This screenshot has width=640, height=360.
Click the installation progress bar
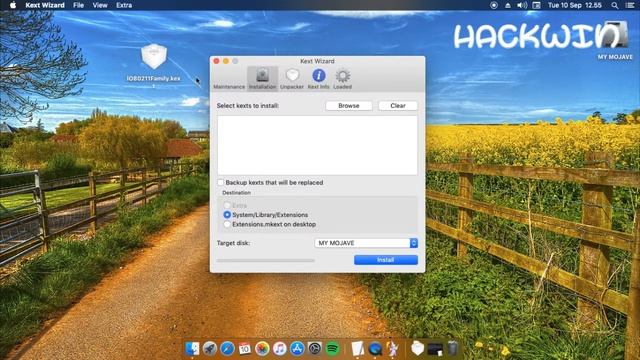(x=266, y=260)
